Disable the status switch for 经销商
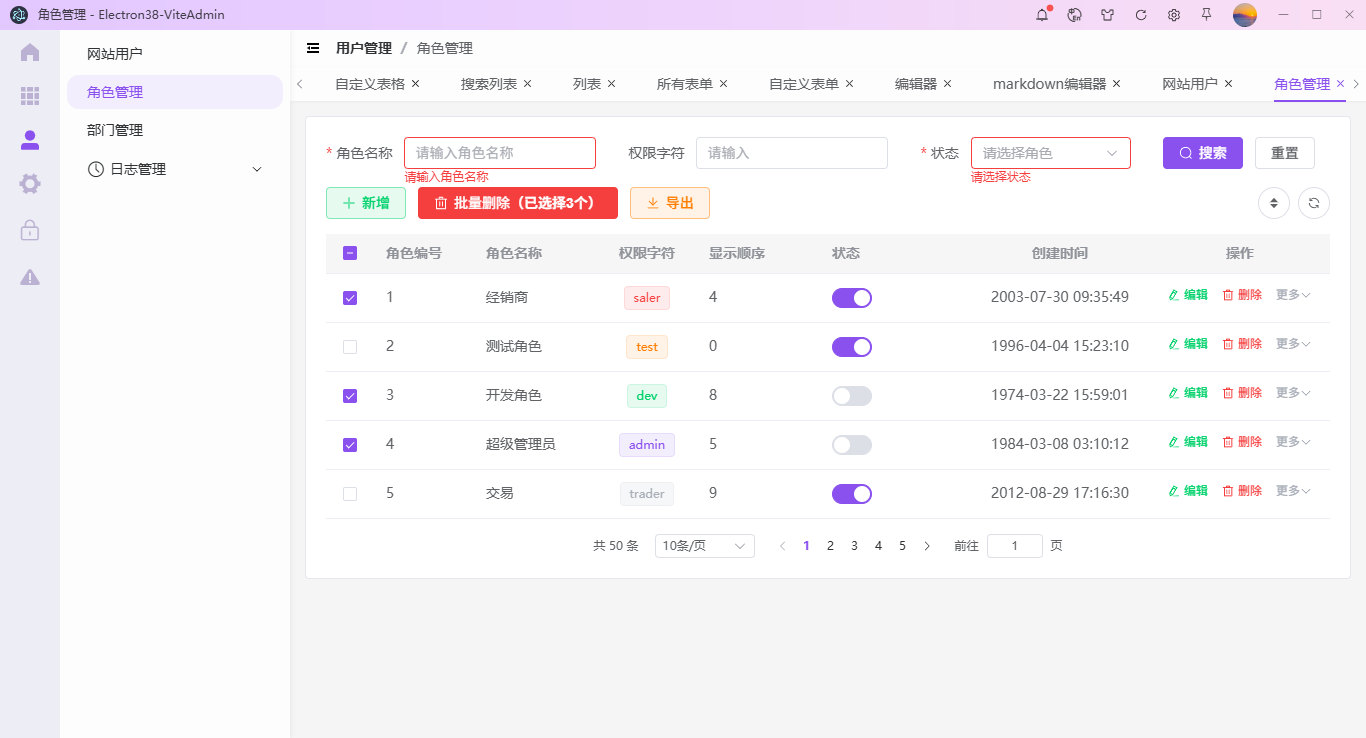Screen dimensions: 1366x738 point(851,297)
